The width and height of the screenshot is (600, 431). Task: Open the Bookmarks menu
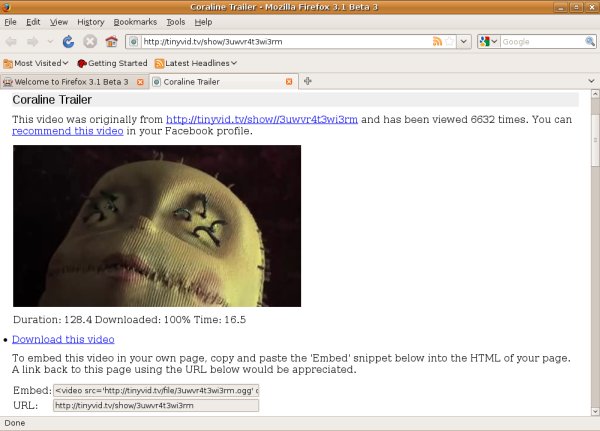tap(135, 22)
